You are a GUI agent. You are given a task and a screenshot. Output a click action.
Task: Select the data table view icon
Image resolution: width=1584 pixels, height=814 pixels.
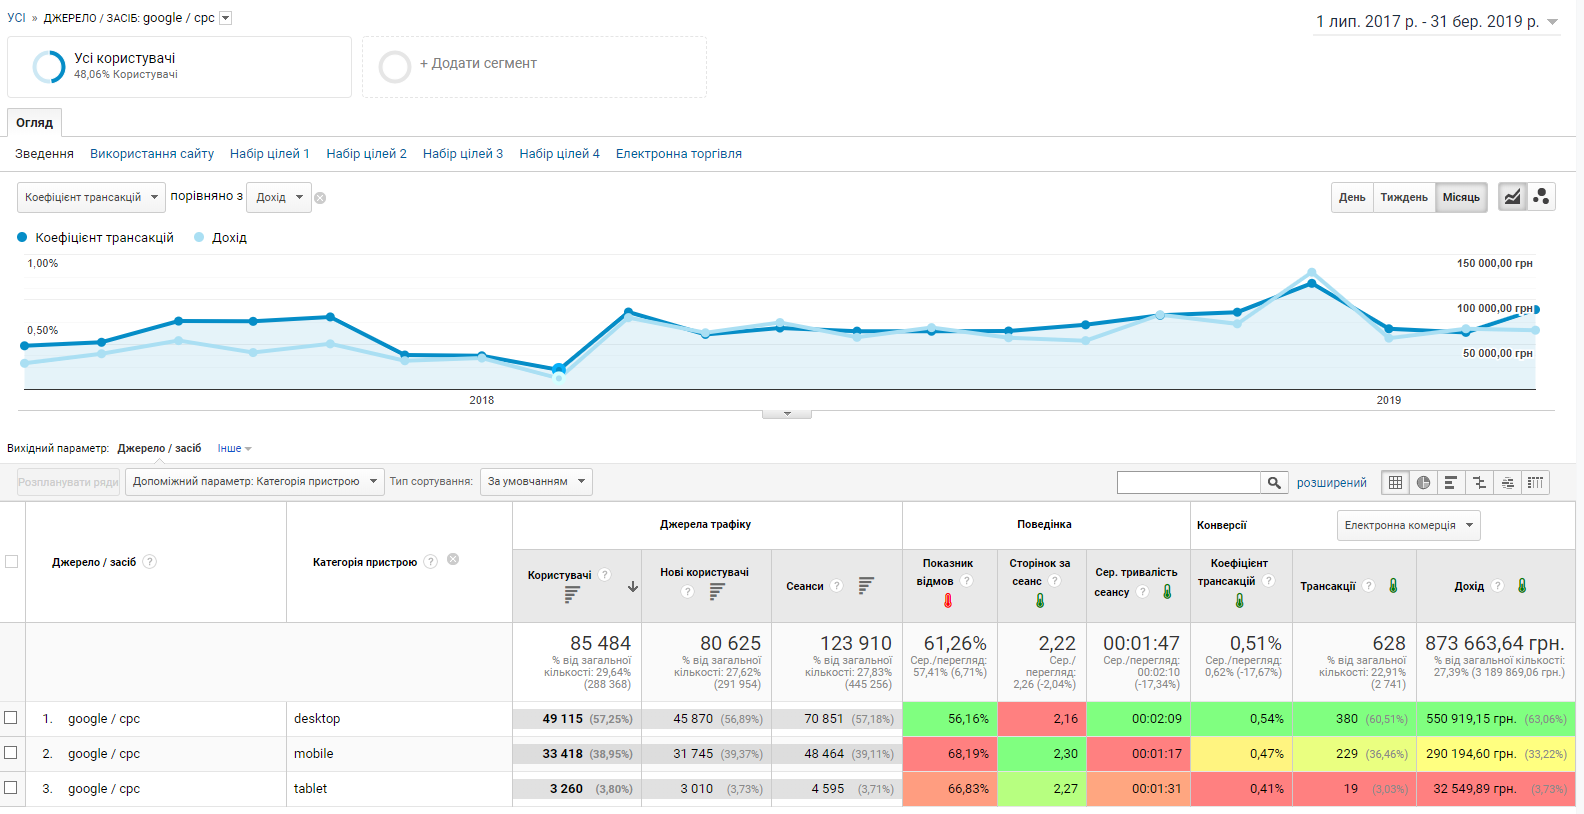pos(1395,483)
